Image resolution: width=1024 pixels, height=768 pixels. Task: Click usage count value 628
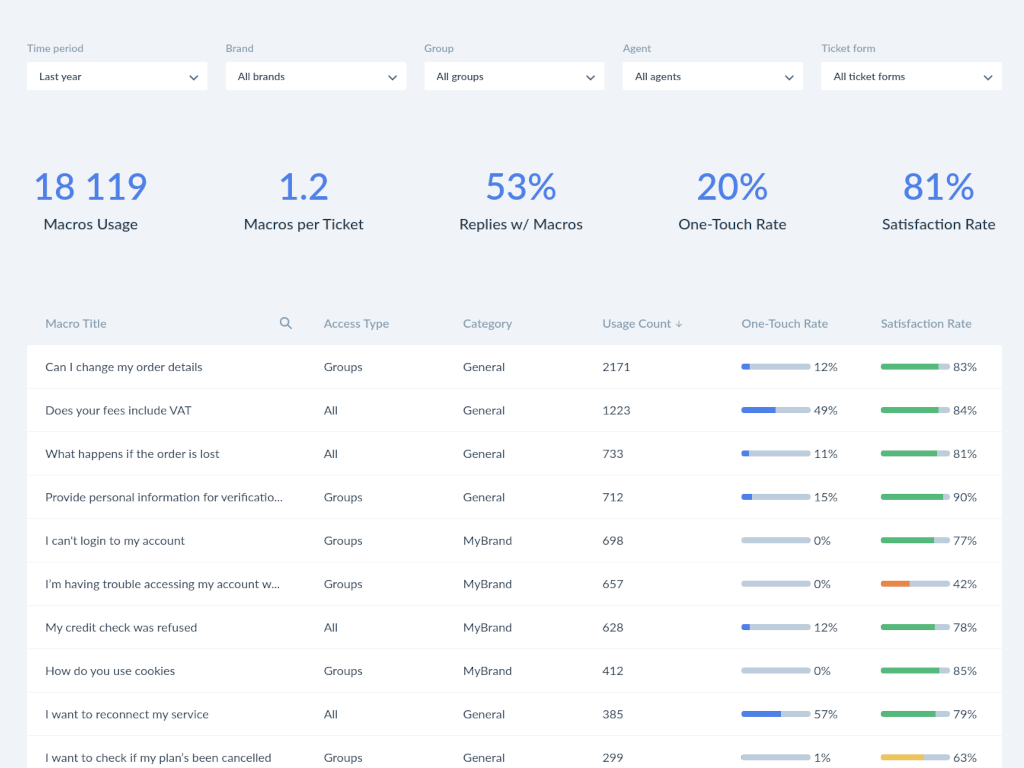click(x=613, y=628)
